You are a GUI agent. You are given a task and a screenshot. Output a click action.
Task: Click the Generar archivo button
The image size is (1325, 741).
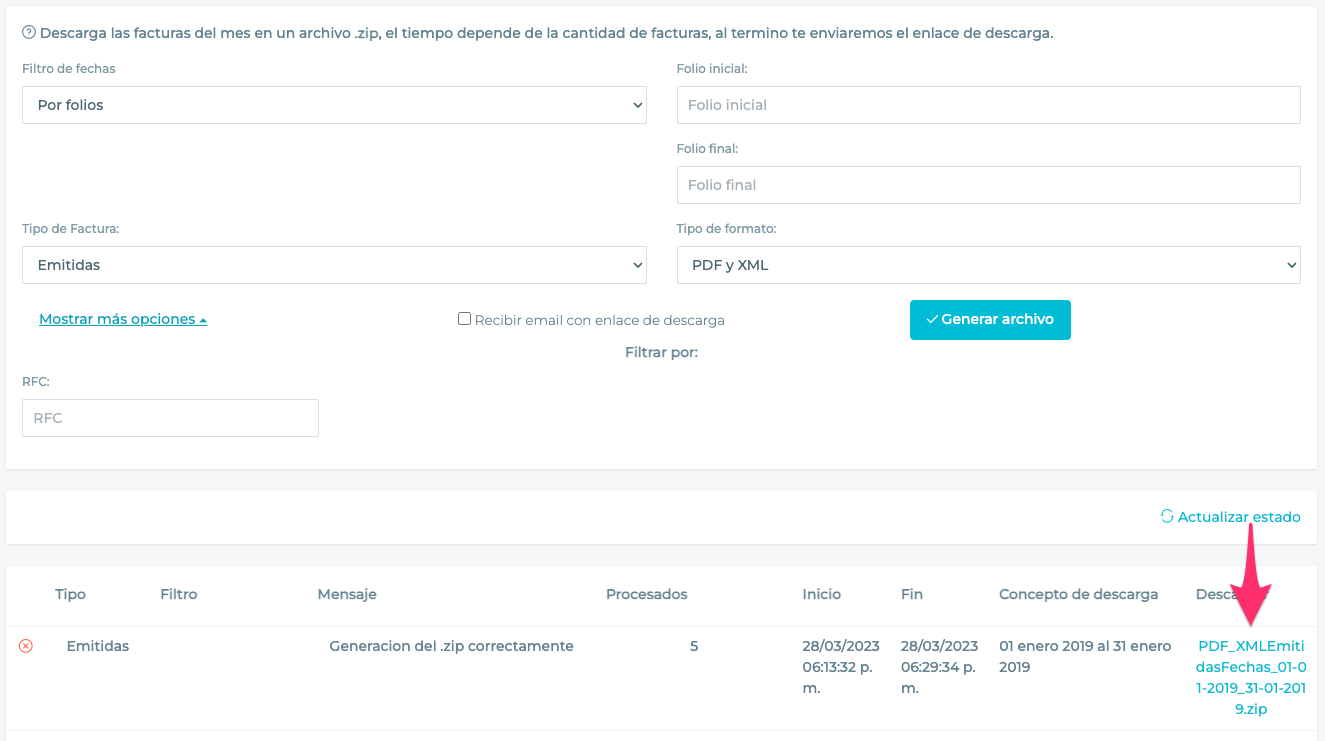click(990, 320)
